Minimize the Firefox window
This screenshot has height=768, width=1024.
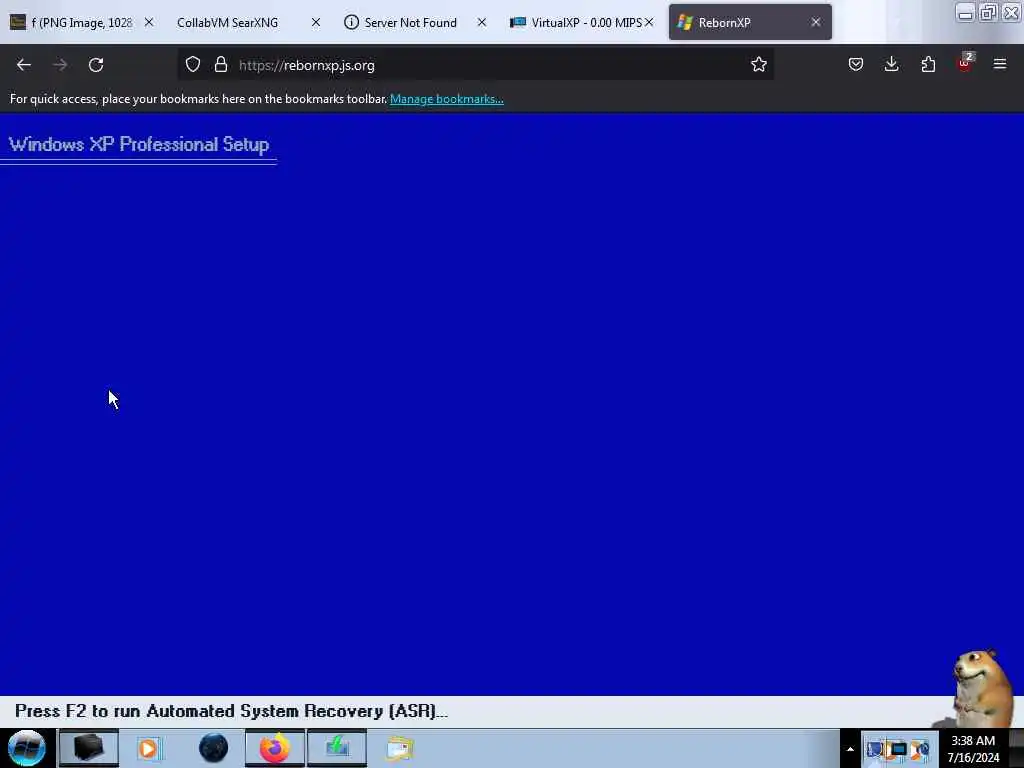965,13
